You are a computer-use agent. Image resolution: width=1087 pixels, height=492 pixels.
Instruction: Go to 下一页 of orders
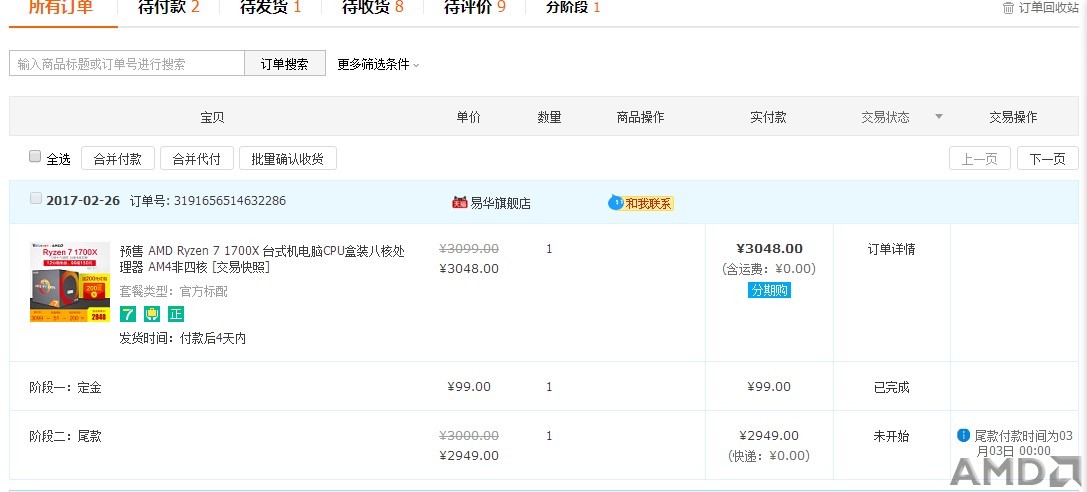coord(1047,159)
